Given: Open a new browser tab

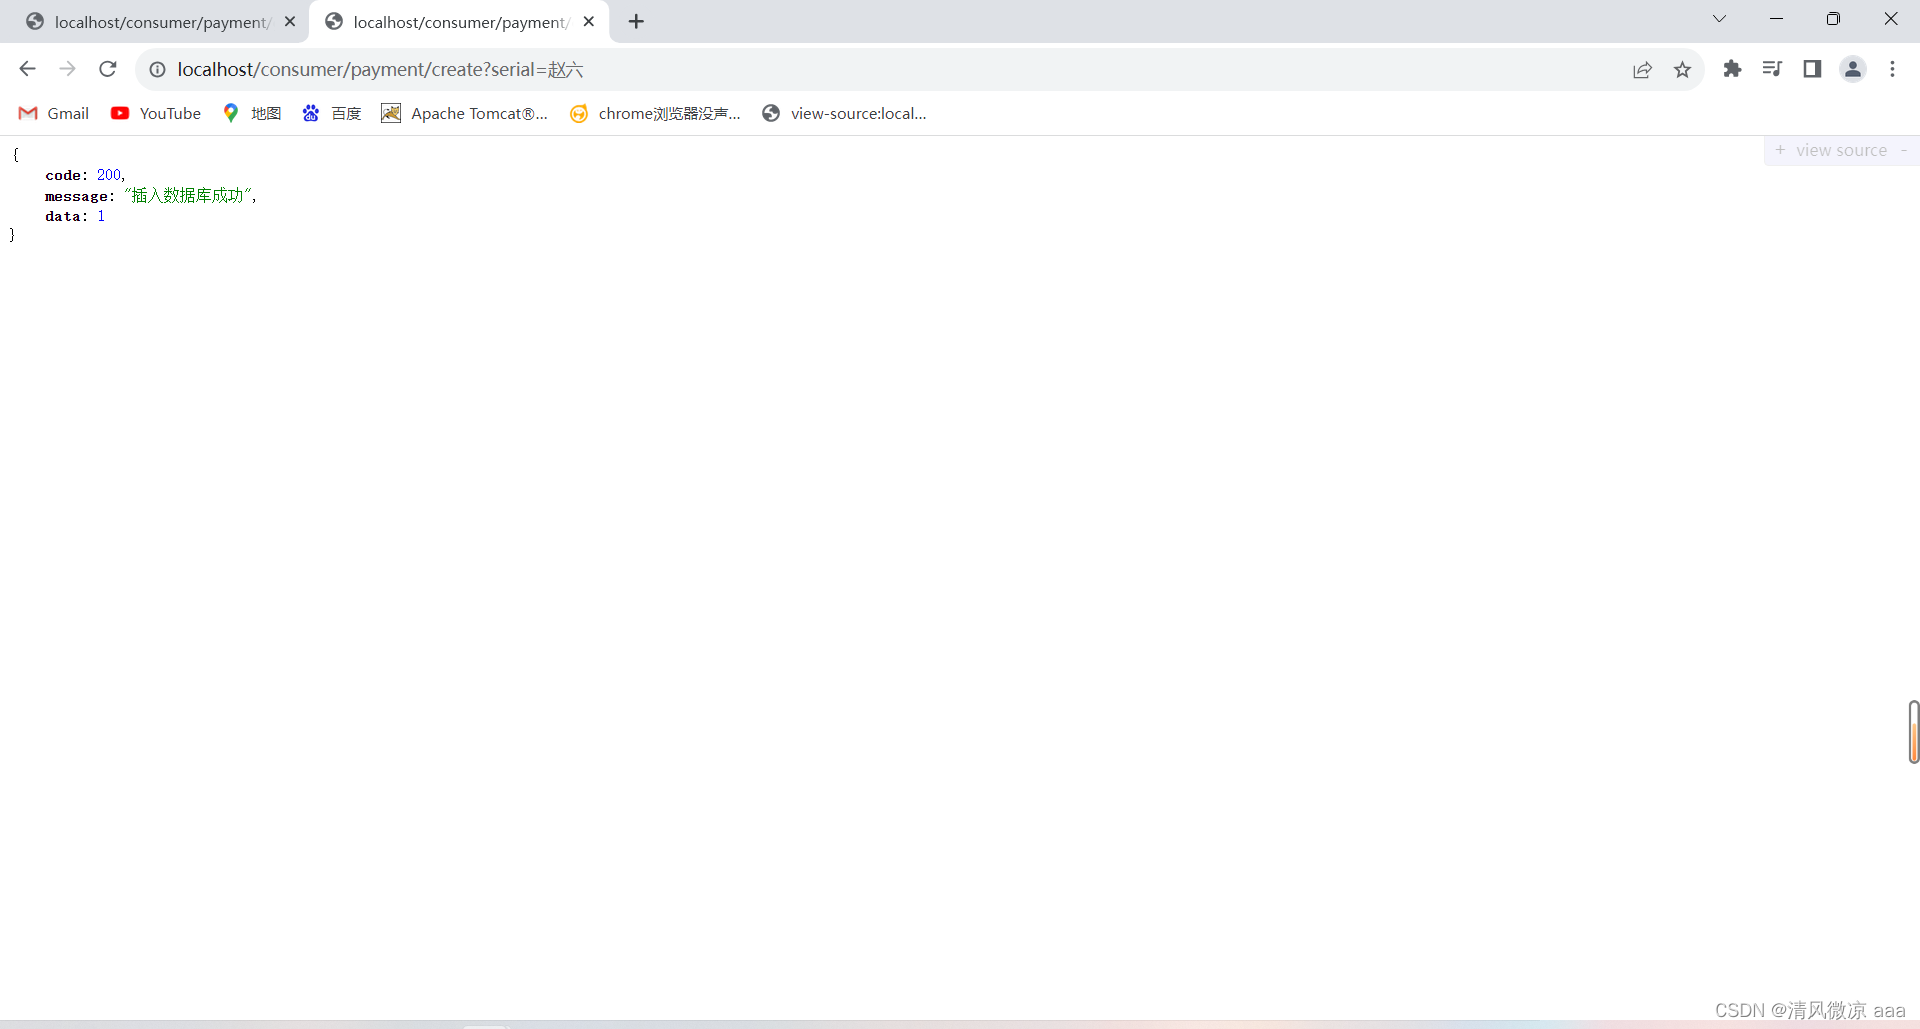Looking at the screenshot, I should [x=636, y=21].
